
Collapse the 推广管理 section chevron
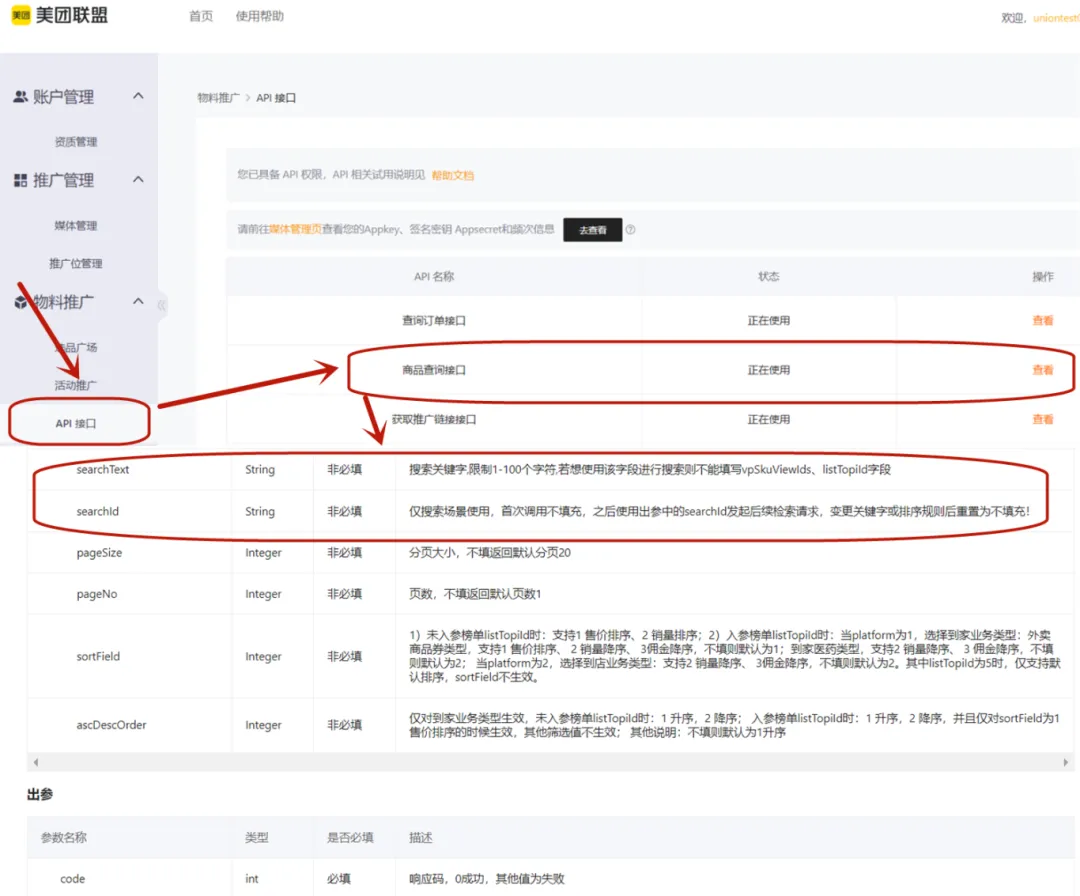point(138,180)
